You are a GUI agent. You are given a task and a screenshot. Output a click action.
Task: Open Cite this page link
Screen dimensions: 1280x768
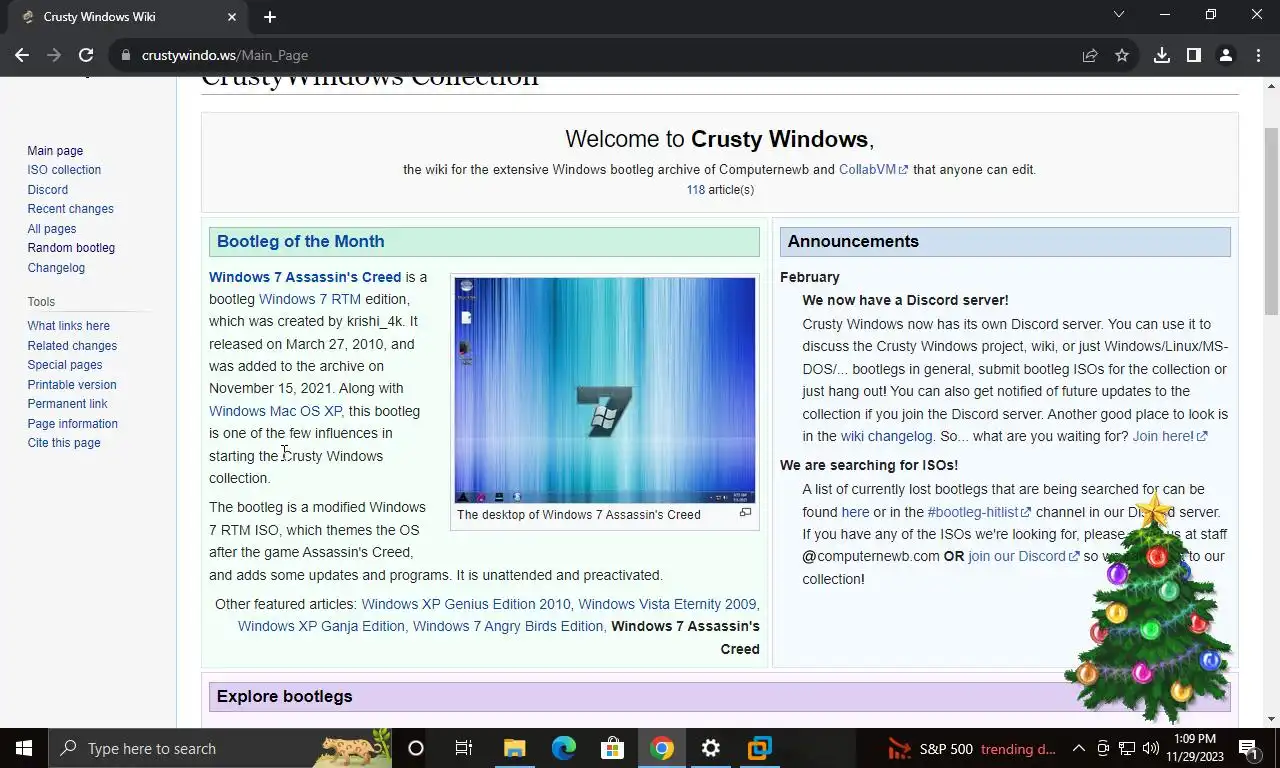(64, 443)
